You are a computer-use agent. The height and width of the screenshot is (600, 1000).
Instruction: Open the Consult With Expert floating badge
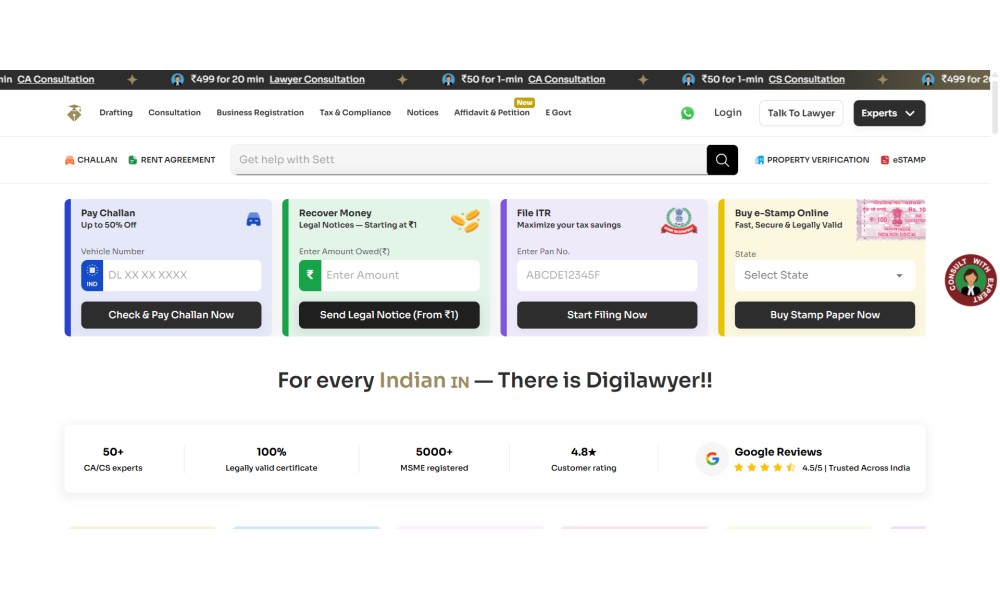[970, 280]
